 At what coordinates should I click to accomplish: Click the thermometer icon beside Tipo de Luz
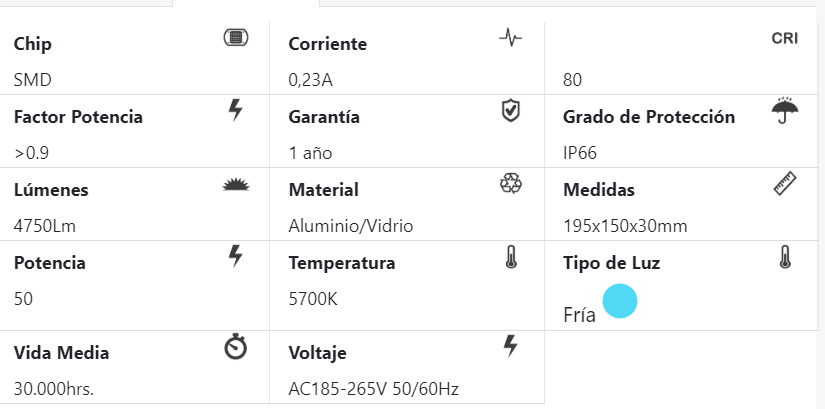point(785,257)
